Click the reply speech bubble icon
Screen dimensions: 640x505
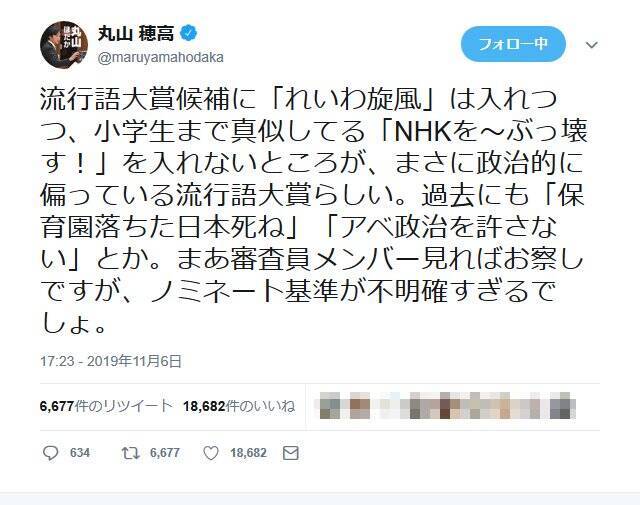pyautogui.click(x=51, y=453)
